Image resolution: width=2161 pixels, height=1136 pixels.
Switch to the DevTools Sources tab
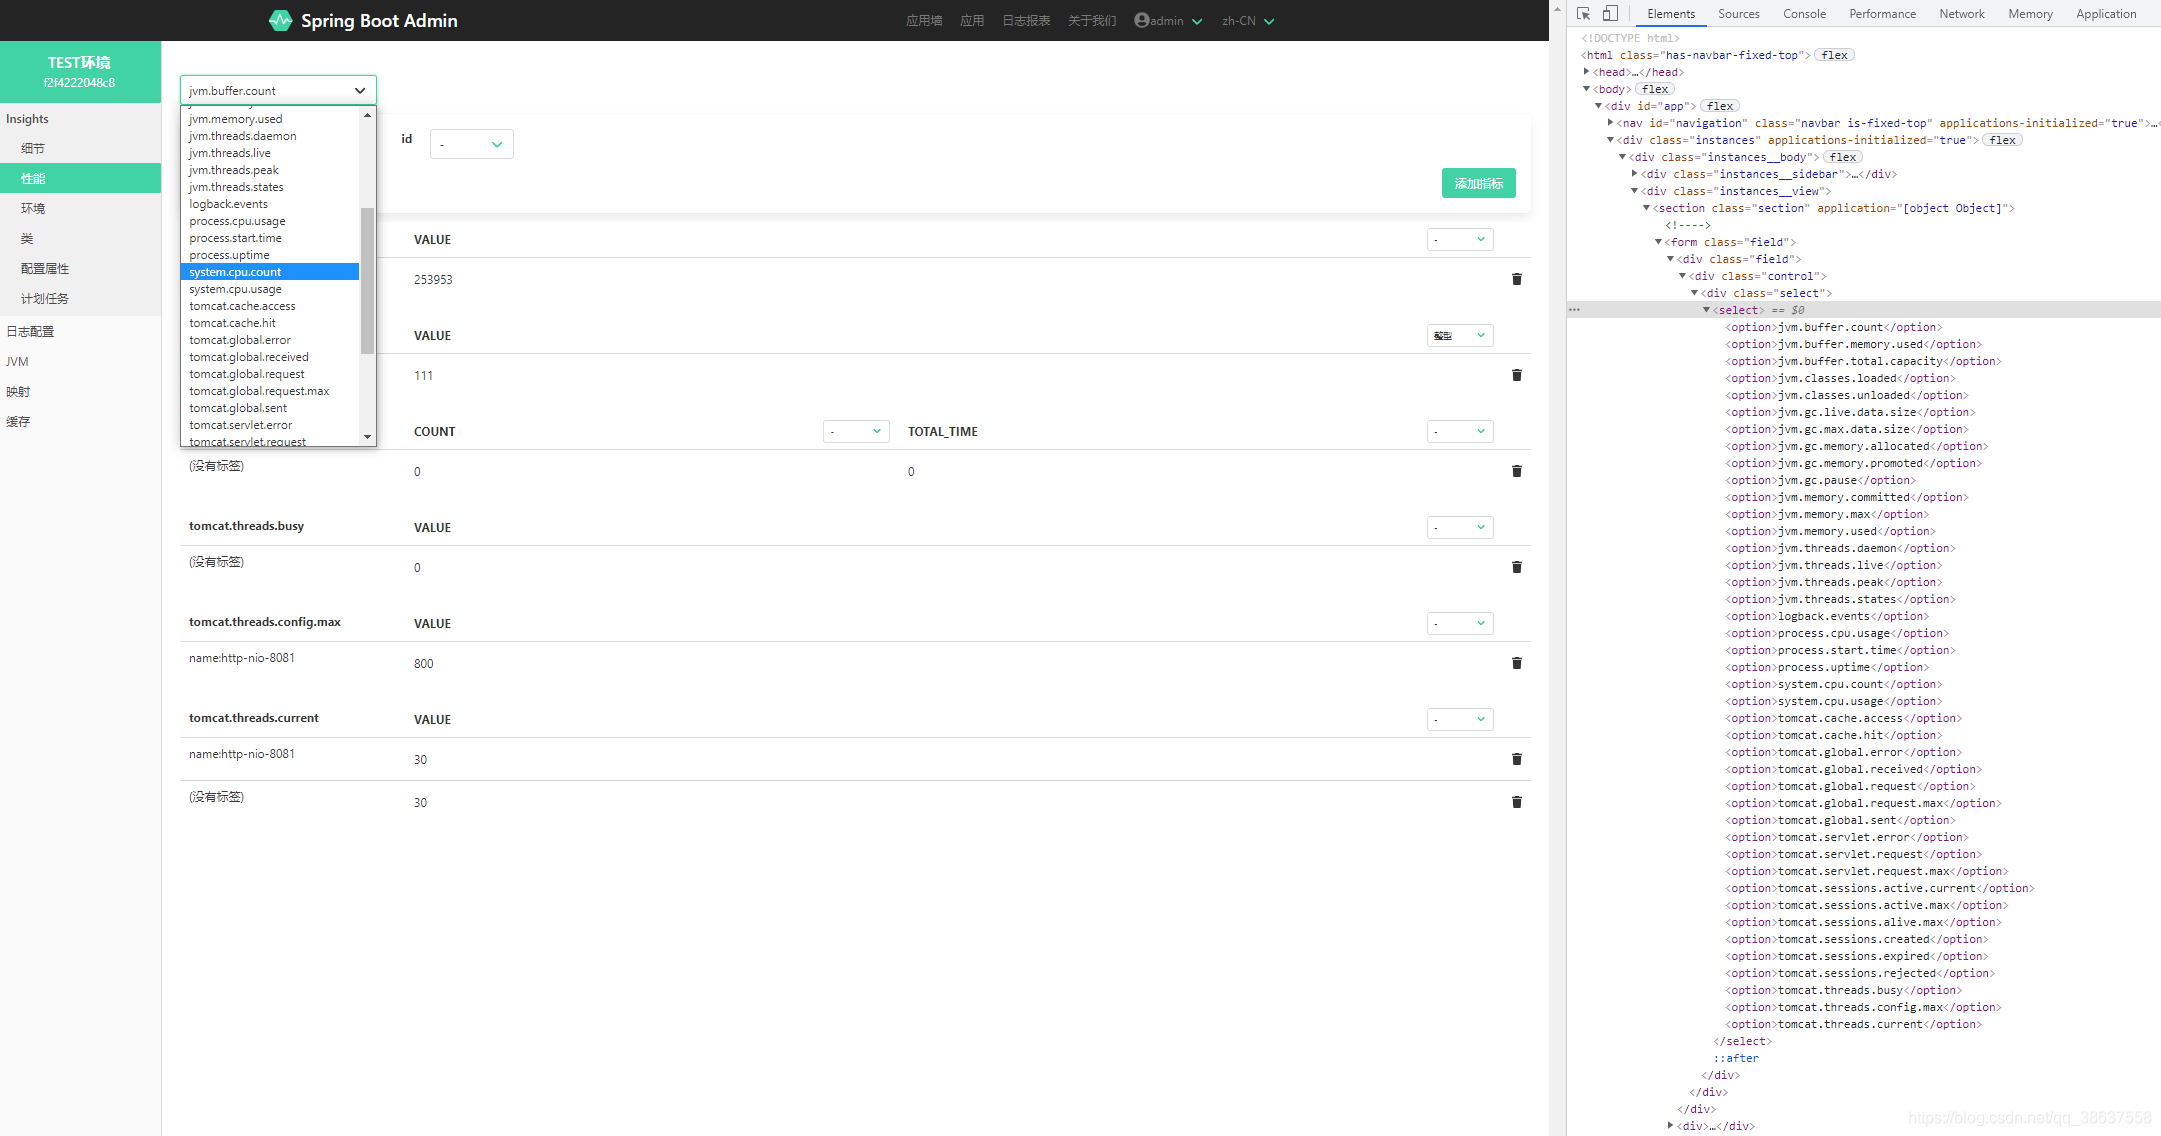coord(1739,14)
